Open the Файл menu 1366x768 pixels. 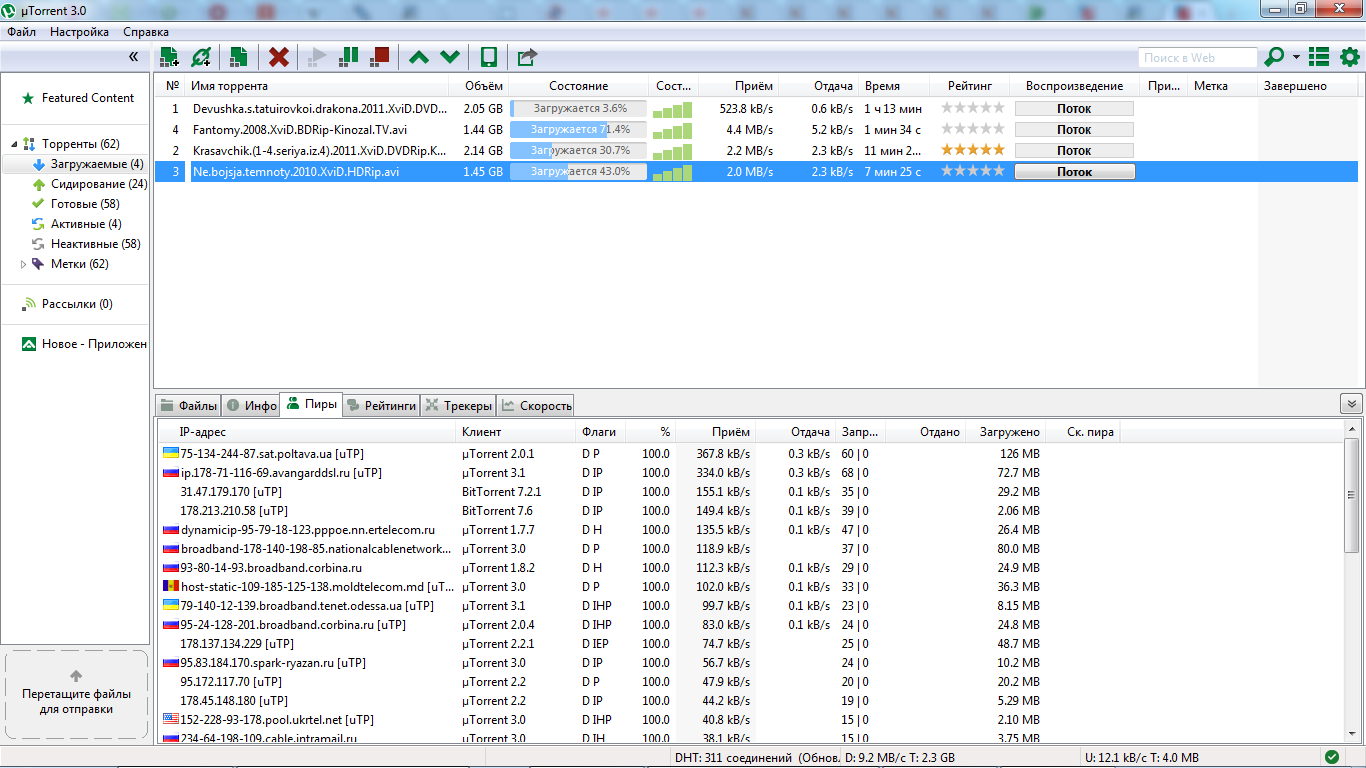[x=21, y=32]
